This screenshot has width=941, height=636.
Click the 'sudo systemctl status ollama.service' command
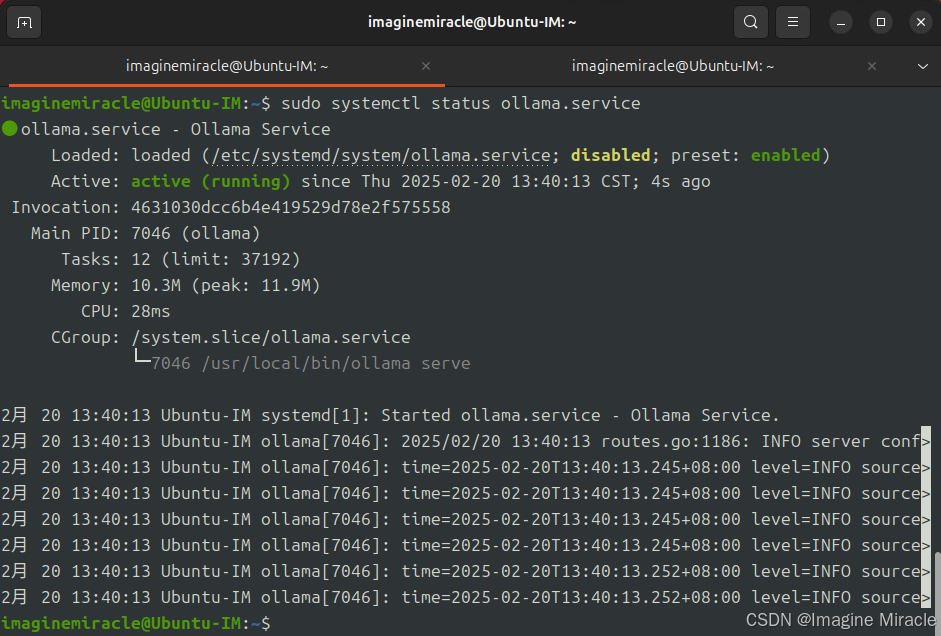click(460, 103)
